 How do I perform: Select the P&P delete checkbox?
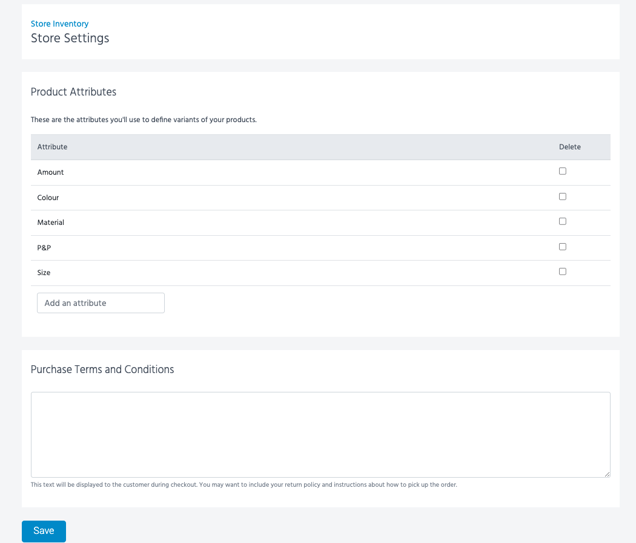pyautogui.click(x=562, y=247)
